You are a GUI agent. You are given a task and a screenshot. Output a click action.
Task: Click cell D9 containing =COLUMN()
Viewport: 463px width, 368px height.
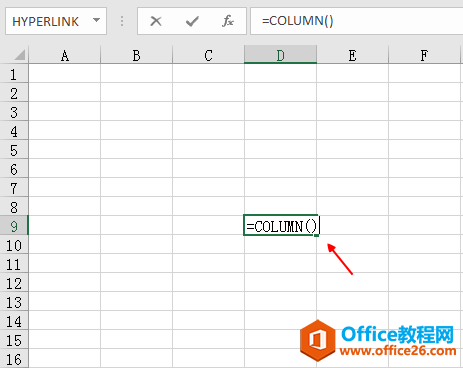click(x=280, y=225)
